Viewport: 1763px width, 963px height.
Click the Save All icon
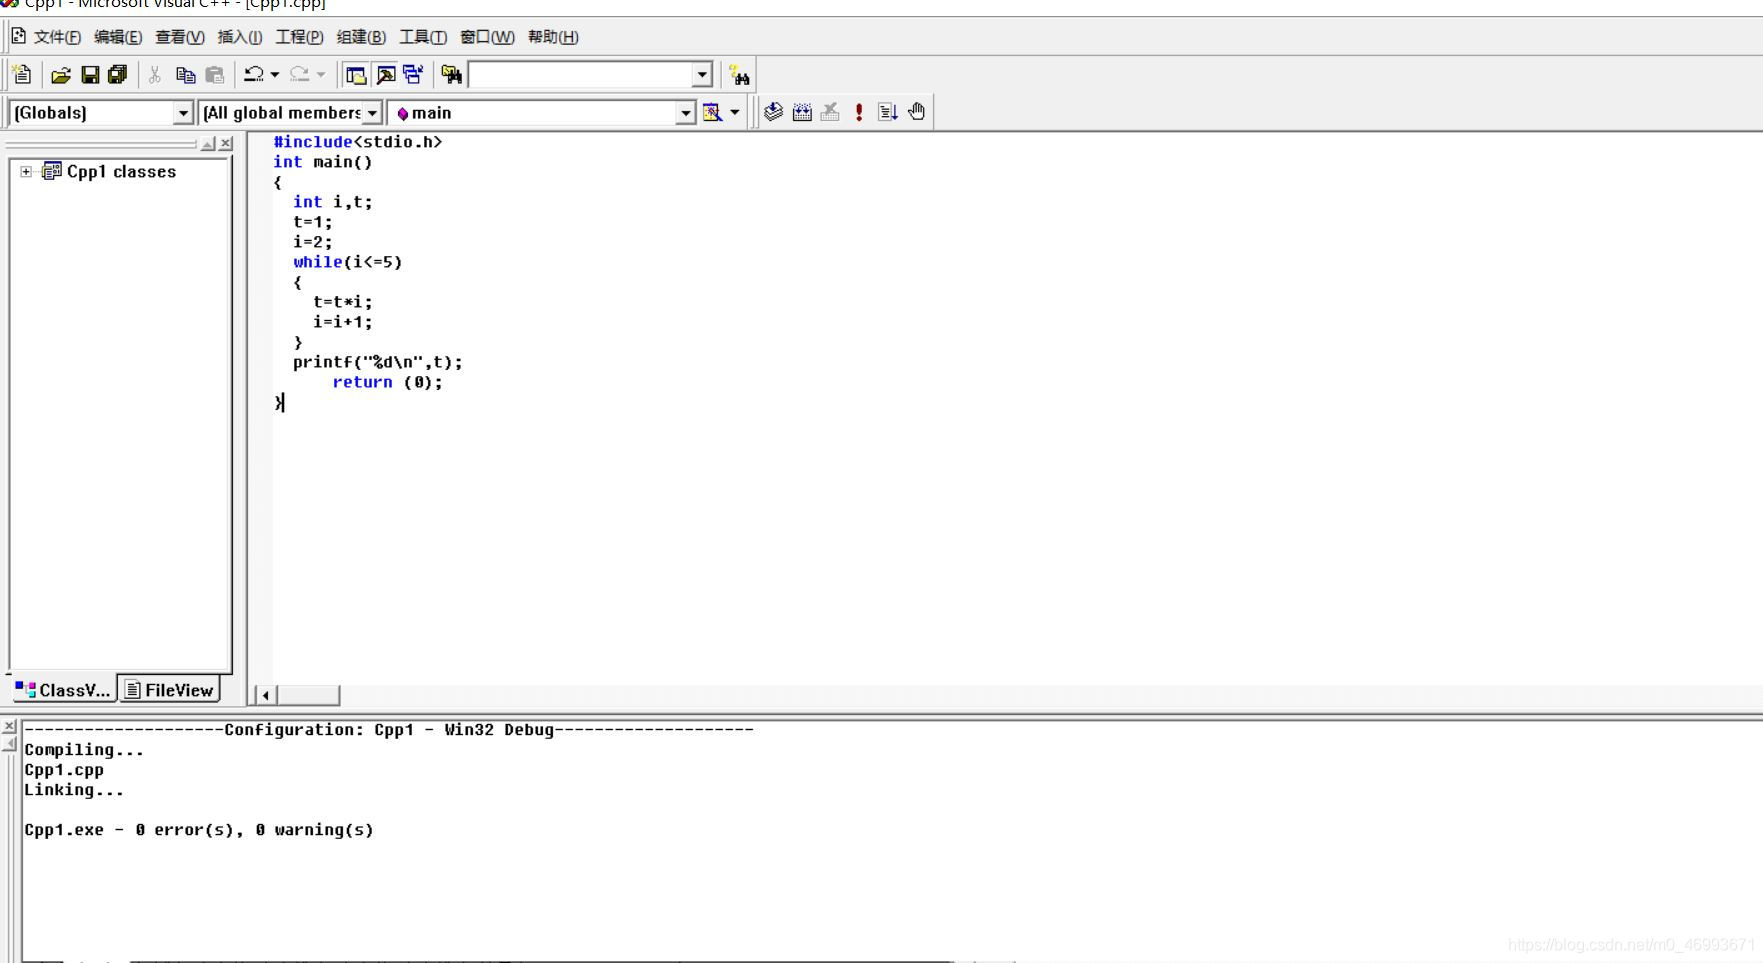coord(118,75)
